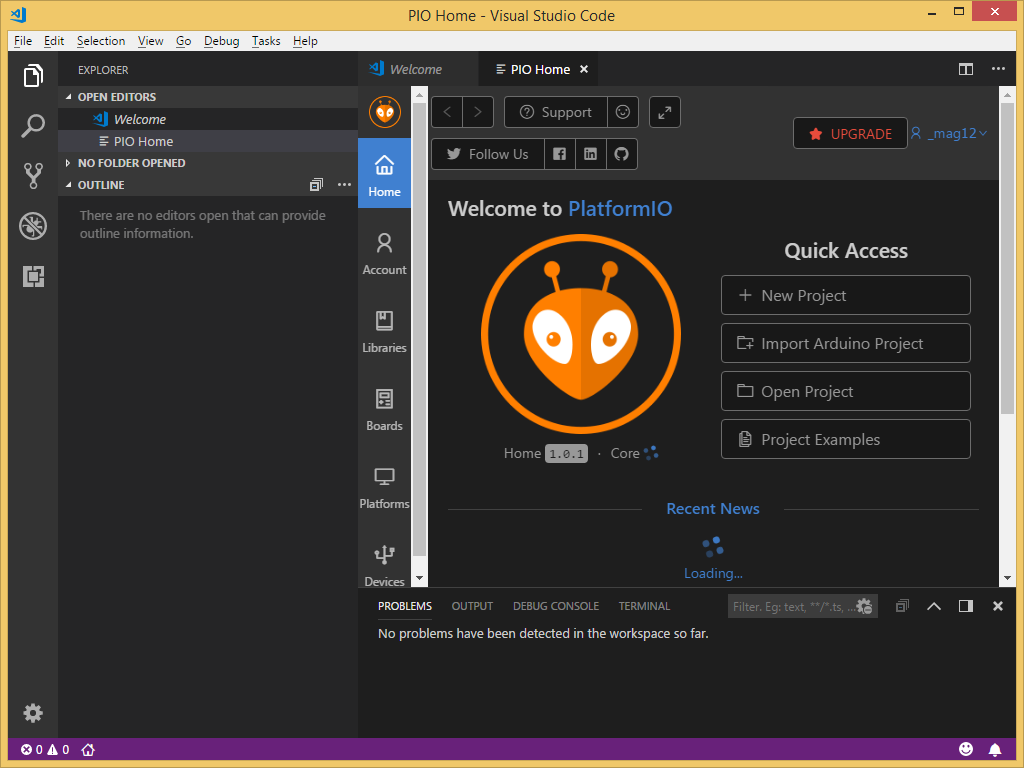This screenshot has height=768, width=1024.
Task: Expand PIO Home to fullscreen with the expand icon
Action: (x=664, y=112)
